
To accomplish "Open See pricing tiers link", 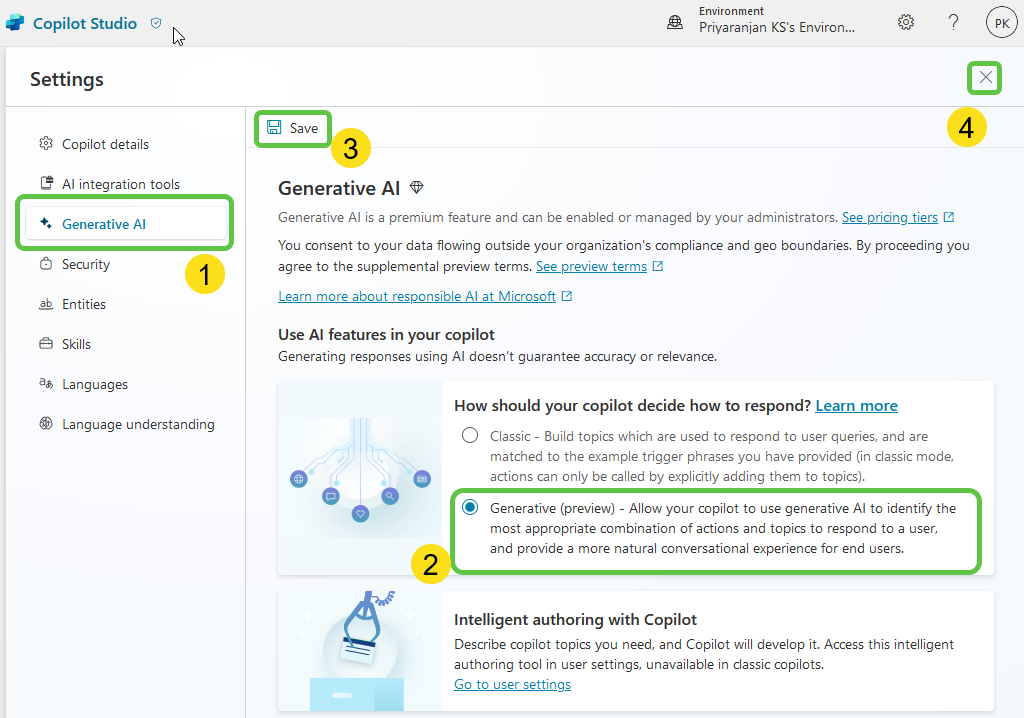I will 891,217.
